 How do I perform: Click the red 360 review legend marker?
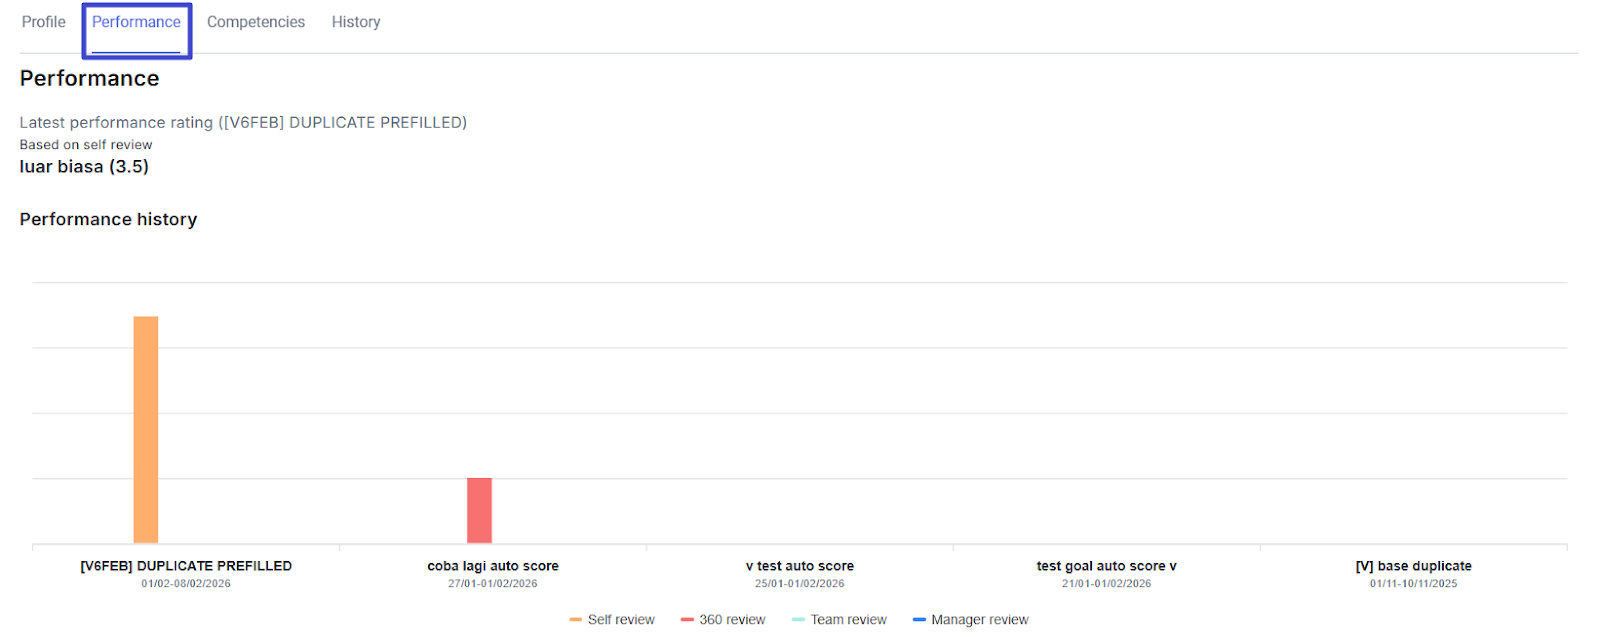point(687,620)
